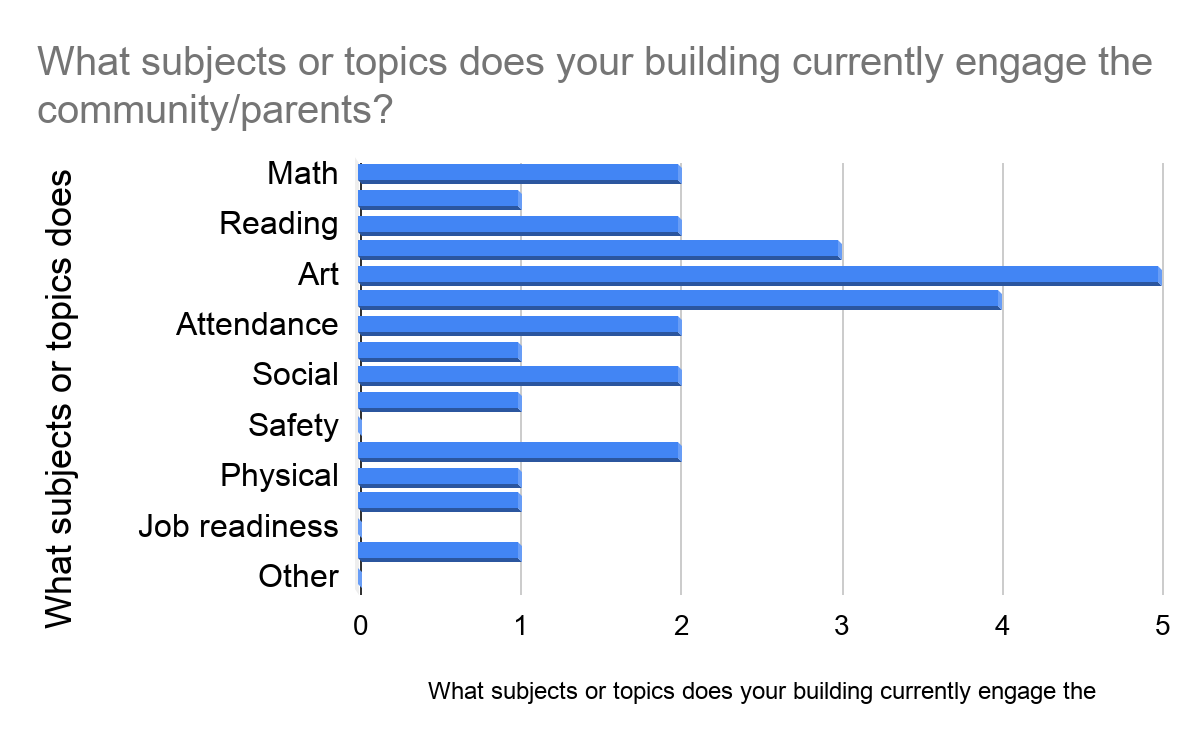The image size is (1200, 742).
Task: Click the axis tick value 3
Action: pos(842,626)
